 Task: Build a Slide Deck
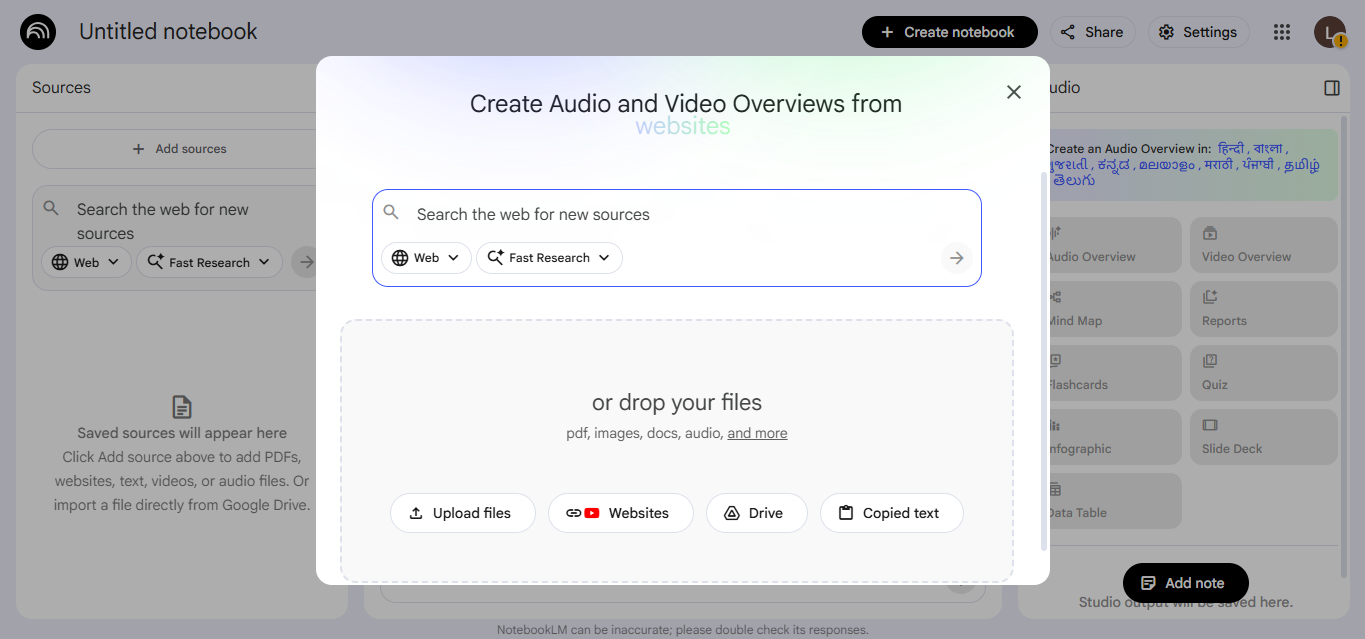1262,436
